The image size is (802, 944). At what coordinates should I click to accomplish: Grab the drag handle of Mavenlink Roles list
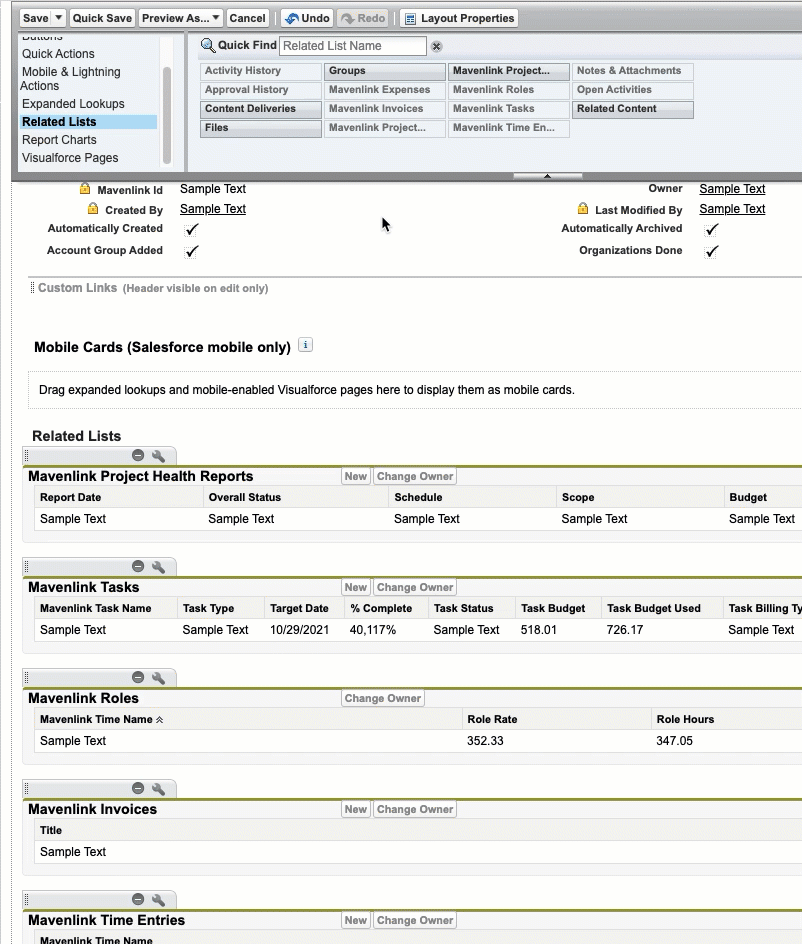point(26,677)
